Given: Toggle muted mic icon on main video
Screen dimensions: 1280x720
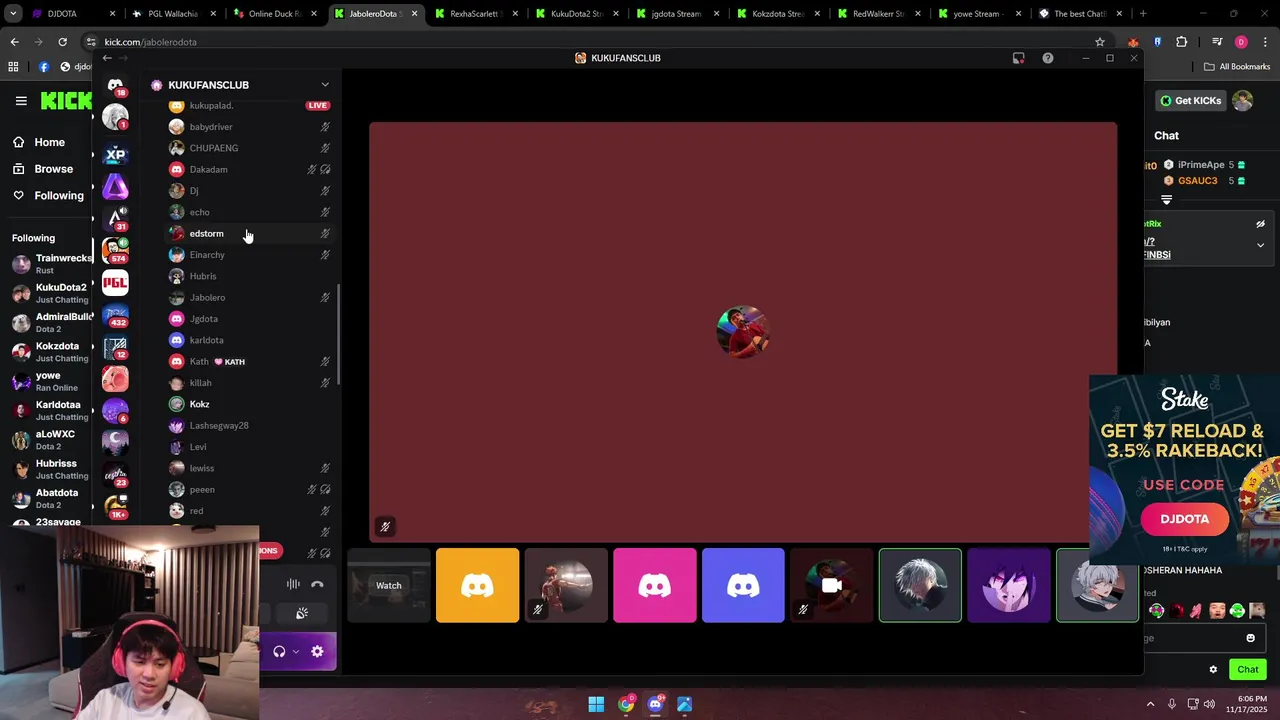Looking at the screenshot, I should (385, 526).
